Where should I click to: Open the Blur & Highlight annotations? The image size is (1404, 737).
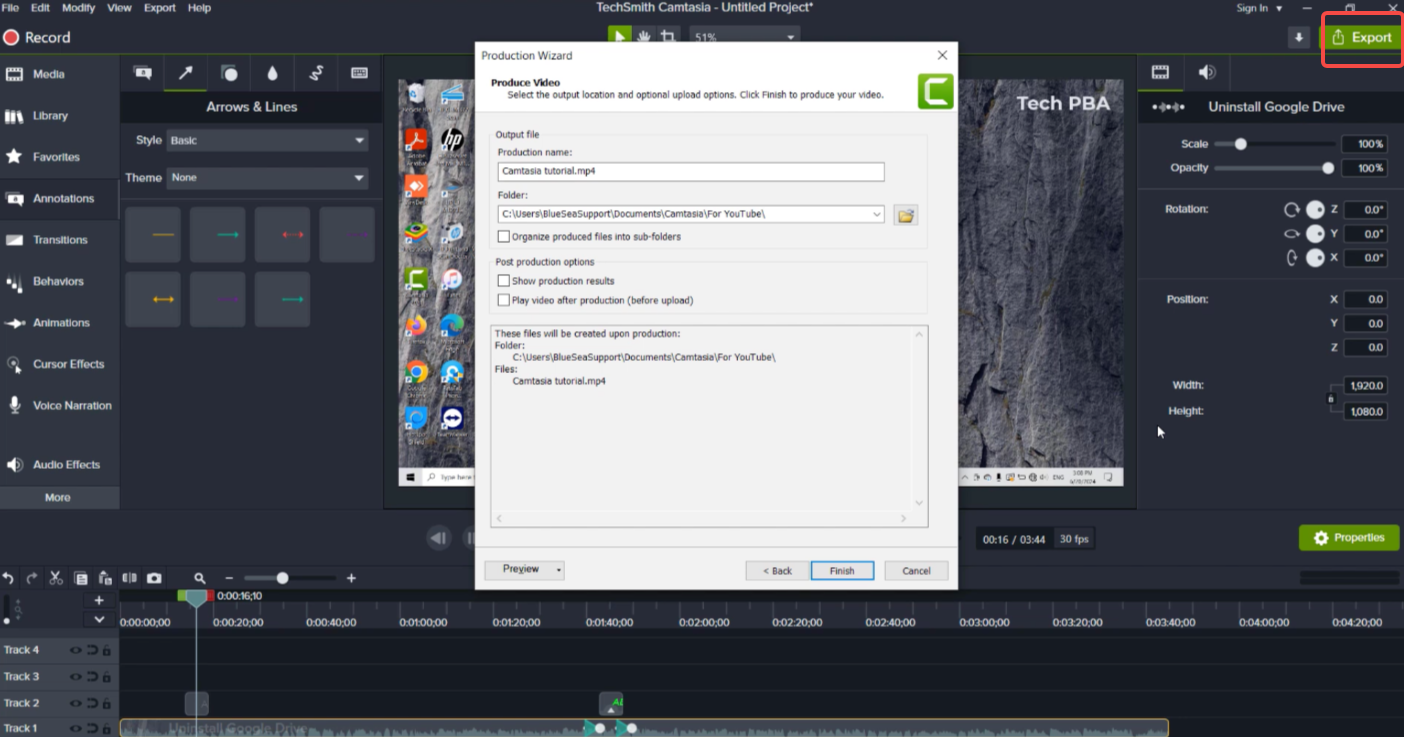272,73
